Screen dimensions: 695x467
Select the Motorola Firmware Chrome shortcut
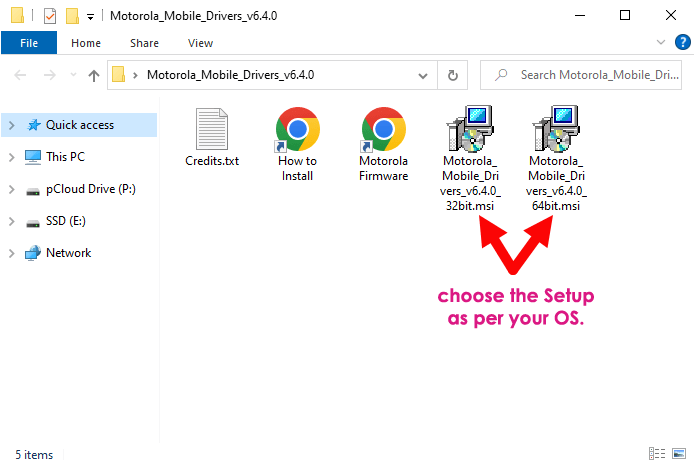(383, 129)
